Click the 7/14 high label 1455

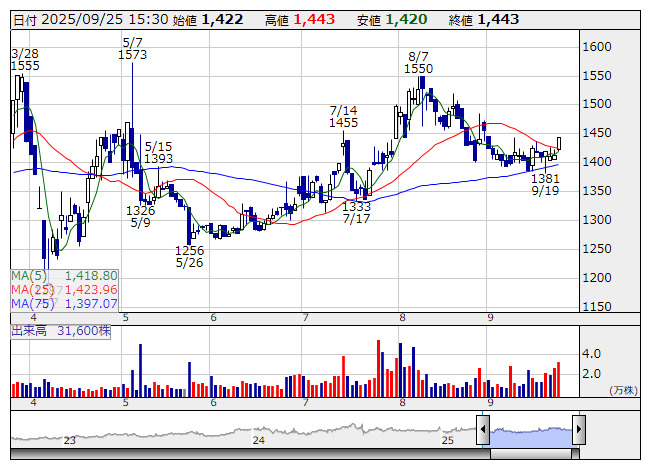[x=343, y=122]
